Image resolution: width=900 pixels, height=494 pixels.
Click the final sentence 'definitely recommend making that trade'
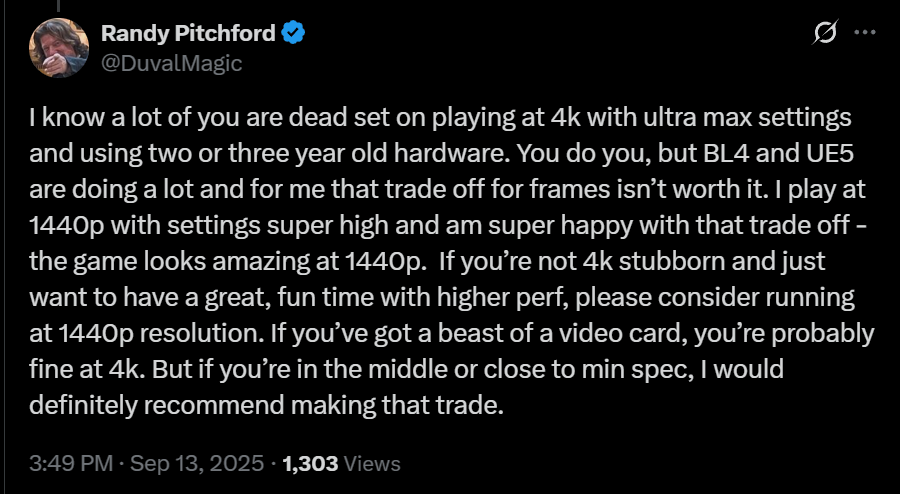pyautogui.click(x=266, y=405)
